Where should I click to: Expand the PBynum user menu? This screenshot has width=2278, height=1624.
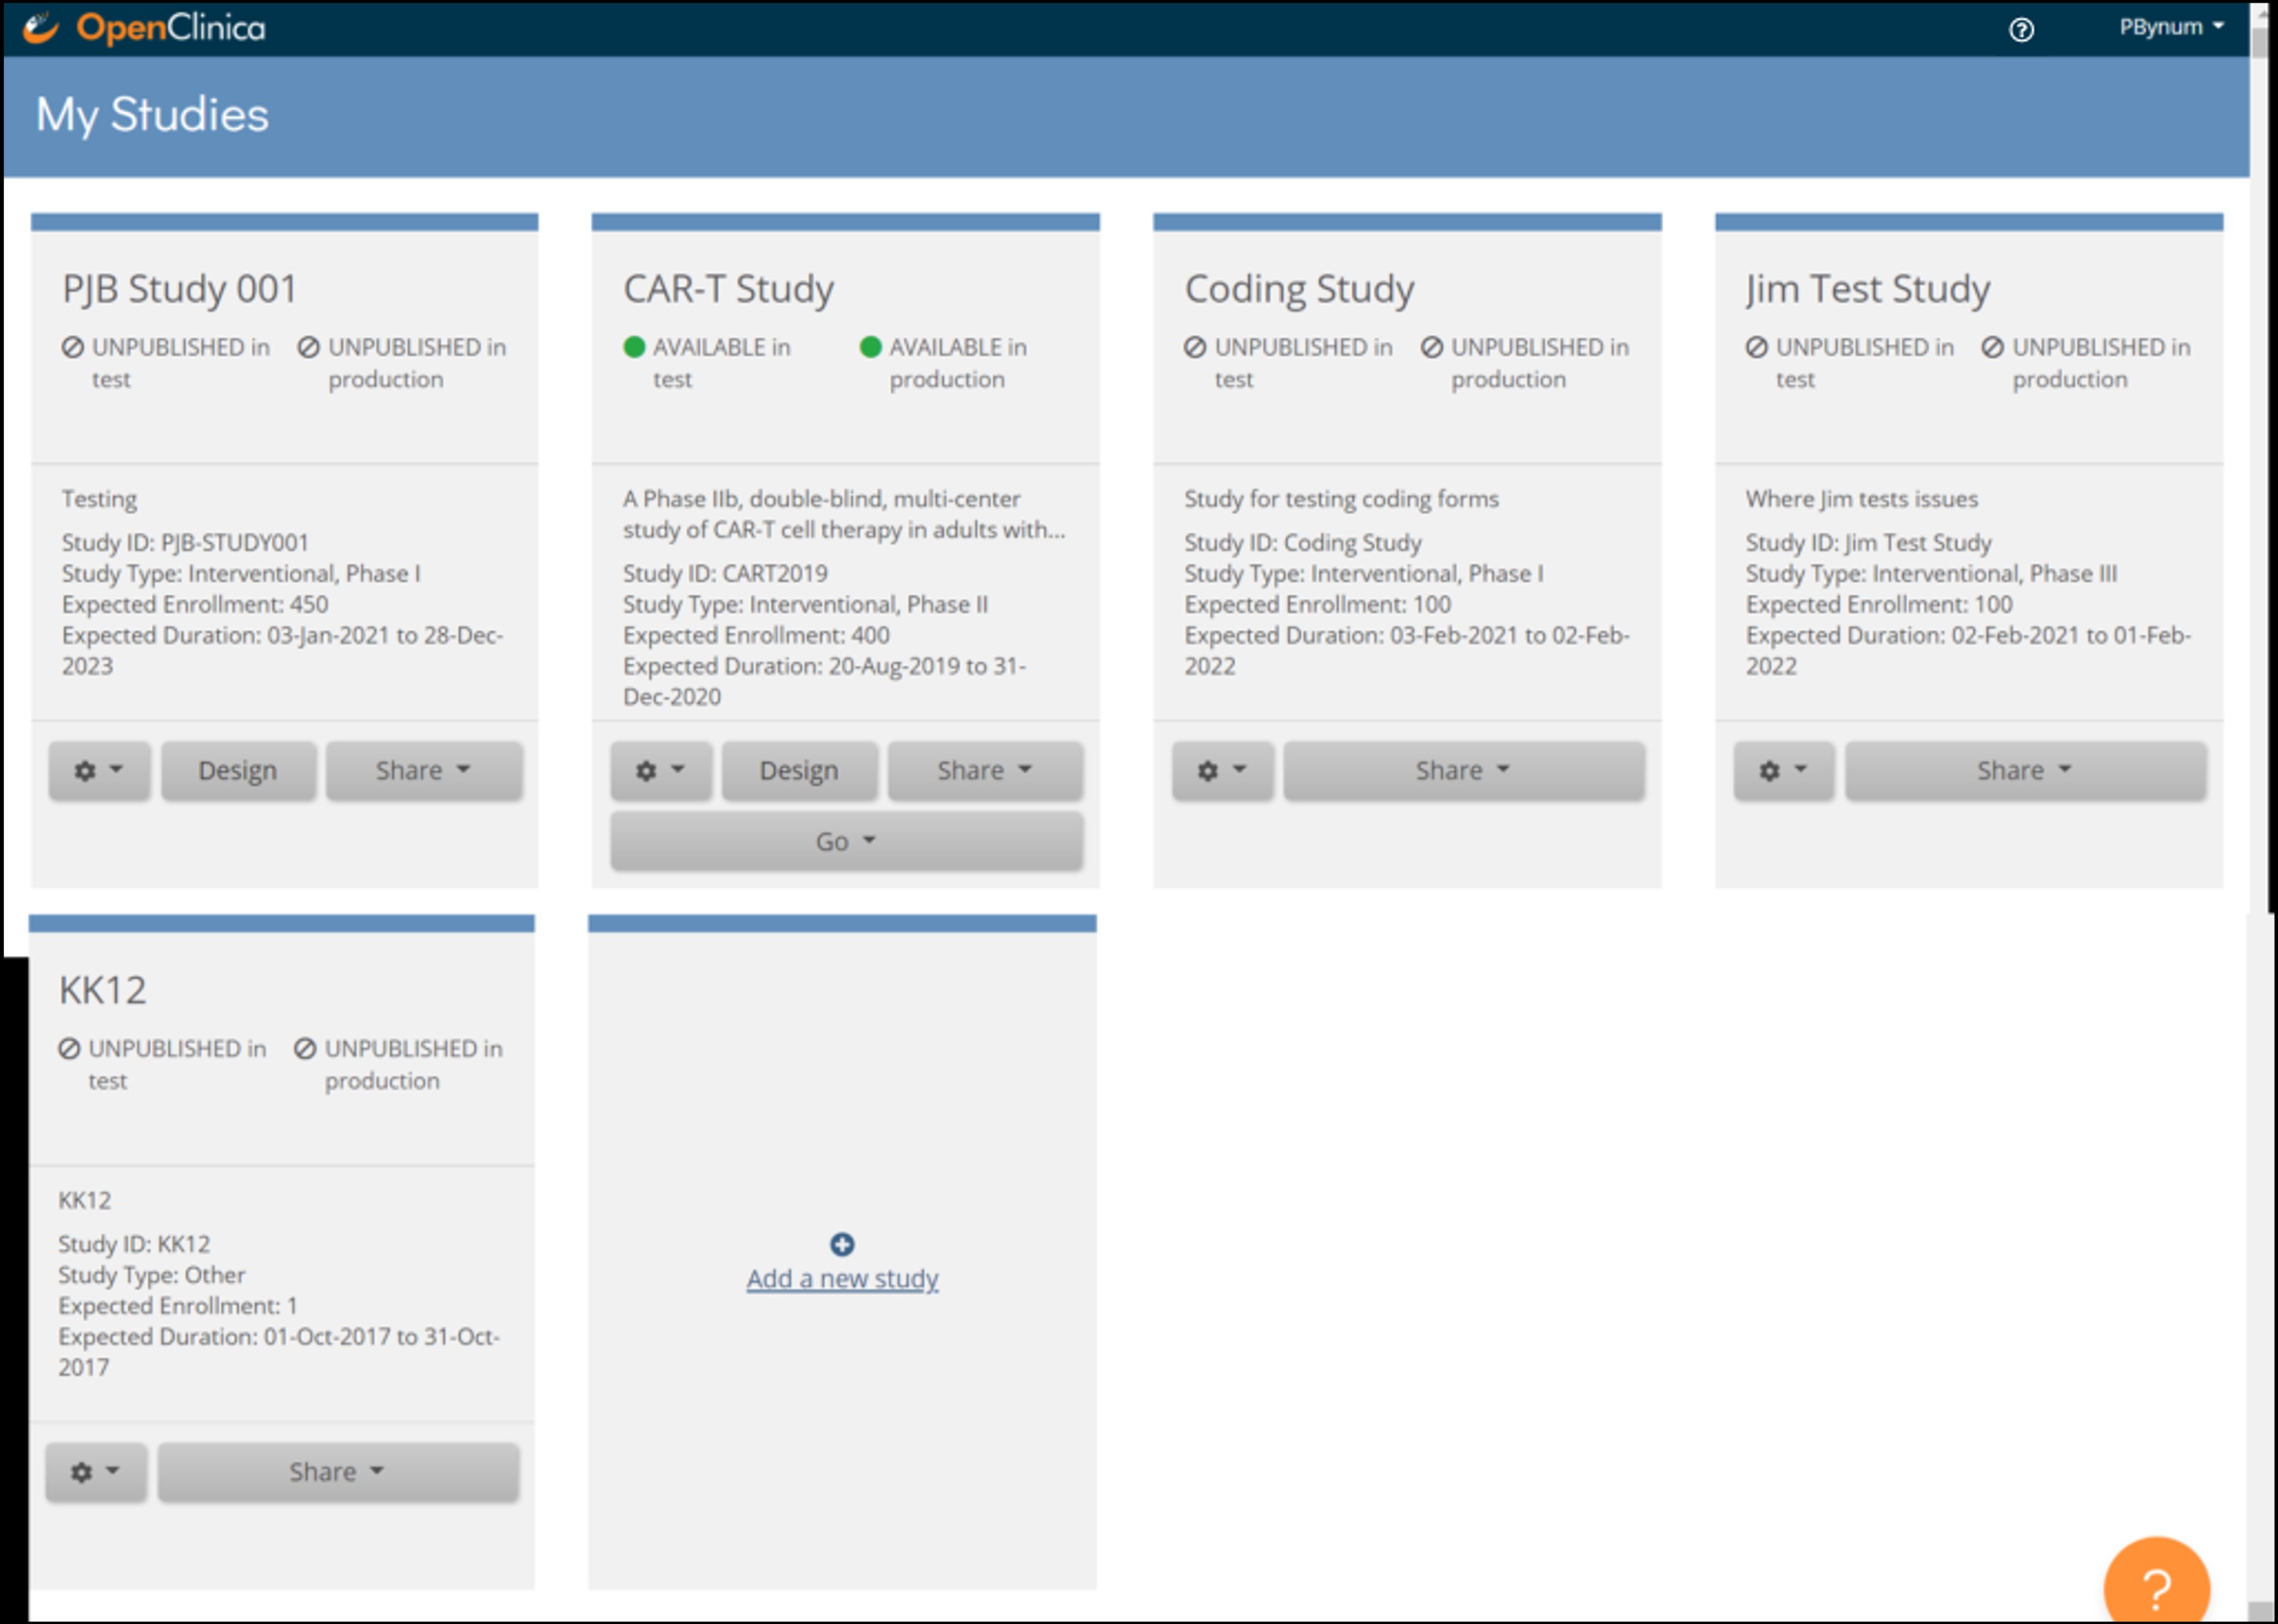tap(2171, 27)
